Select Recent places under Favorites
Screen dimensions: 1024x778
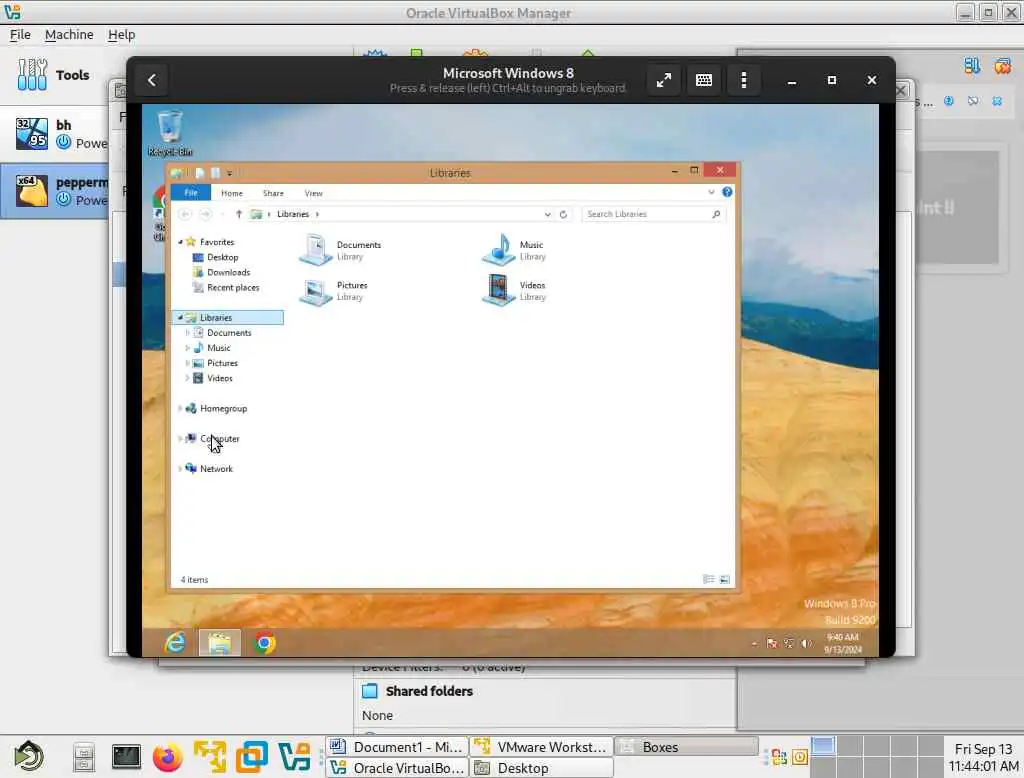232,287
